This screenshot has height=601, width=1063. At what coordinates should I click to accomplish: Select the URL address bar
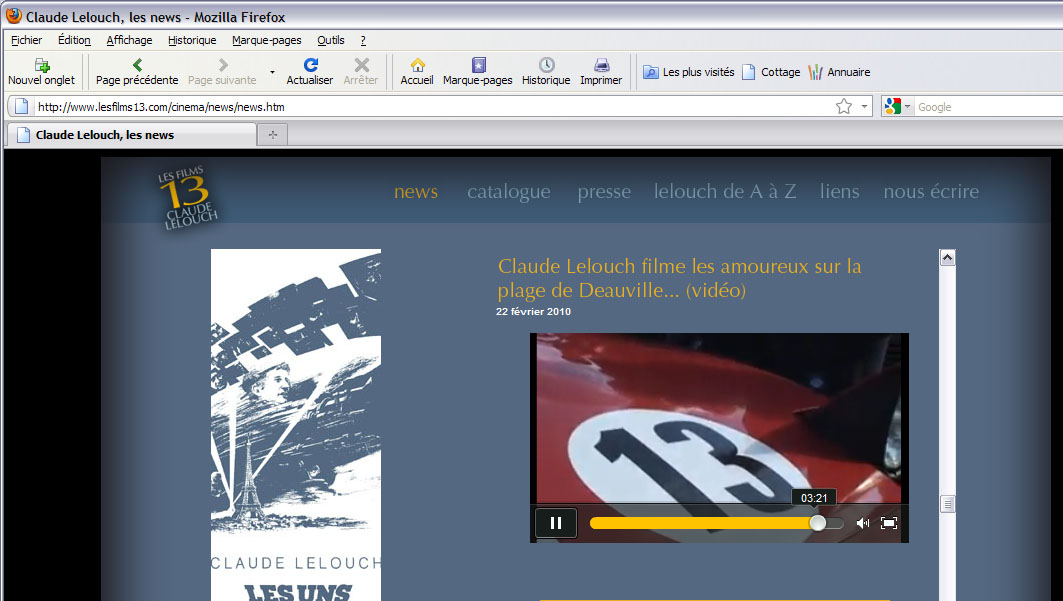(434, 107)
